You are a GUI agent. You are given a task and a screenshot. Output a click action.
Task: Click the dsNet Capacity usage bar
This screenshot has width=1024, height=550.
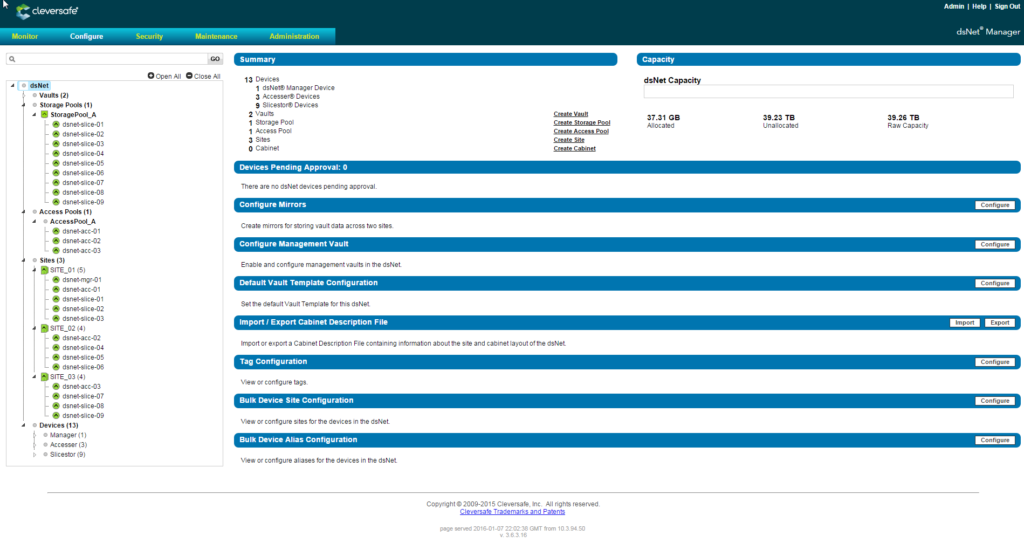(x=828, y=92)
